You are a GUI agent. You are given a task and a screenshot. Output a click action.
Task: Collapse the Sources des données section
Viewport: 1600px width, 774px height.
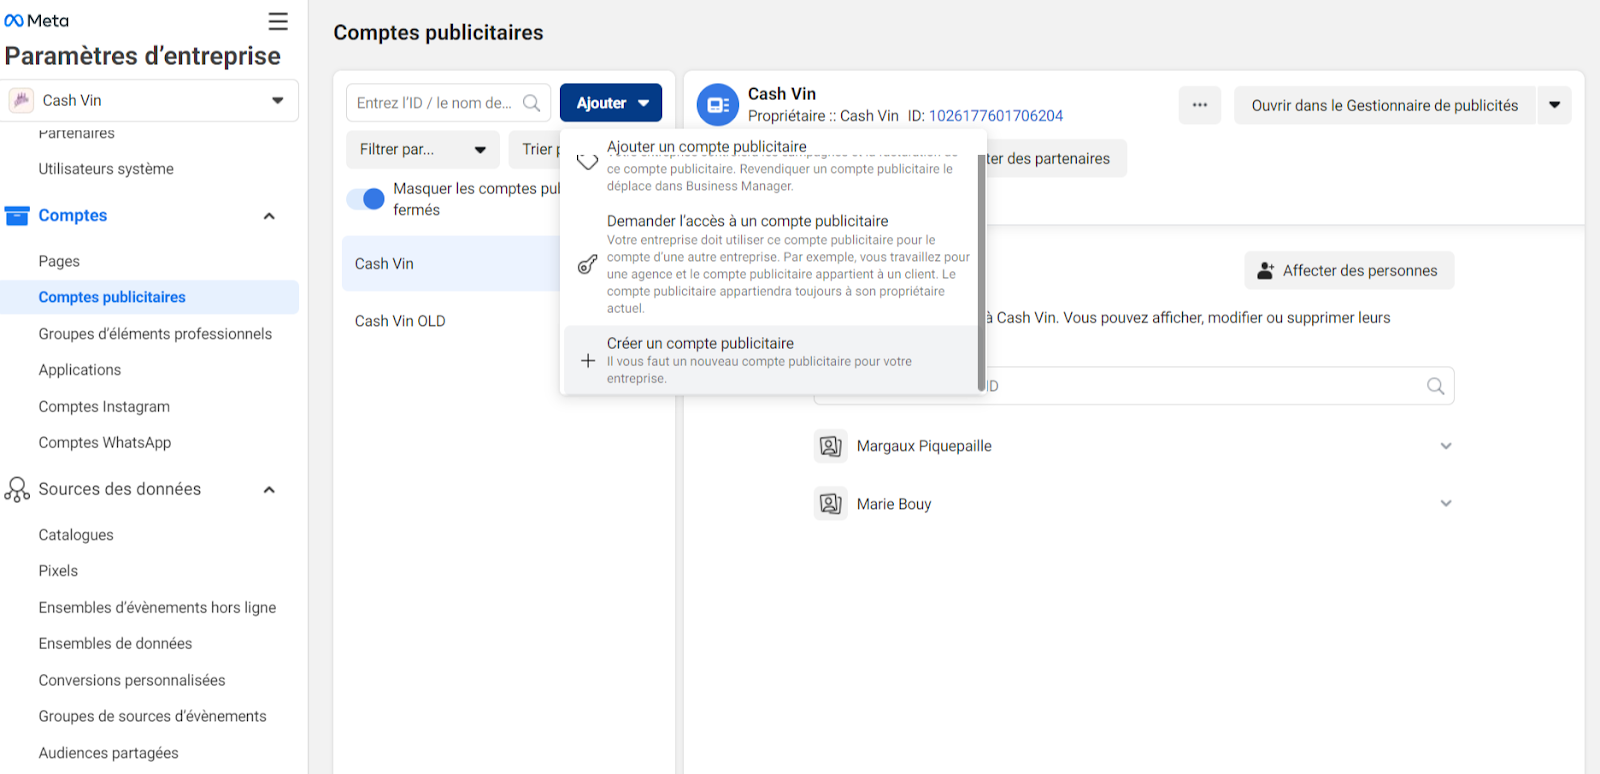tap(269, 490)
